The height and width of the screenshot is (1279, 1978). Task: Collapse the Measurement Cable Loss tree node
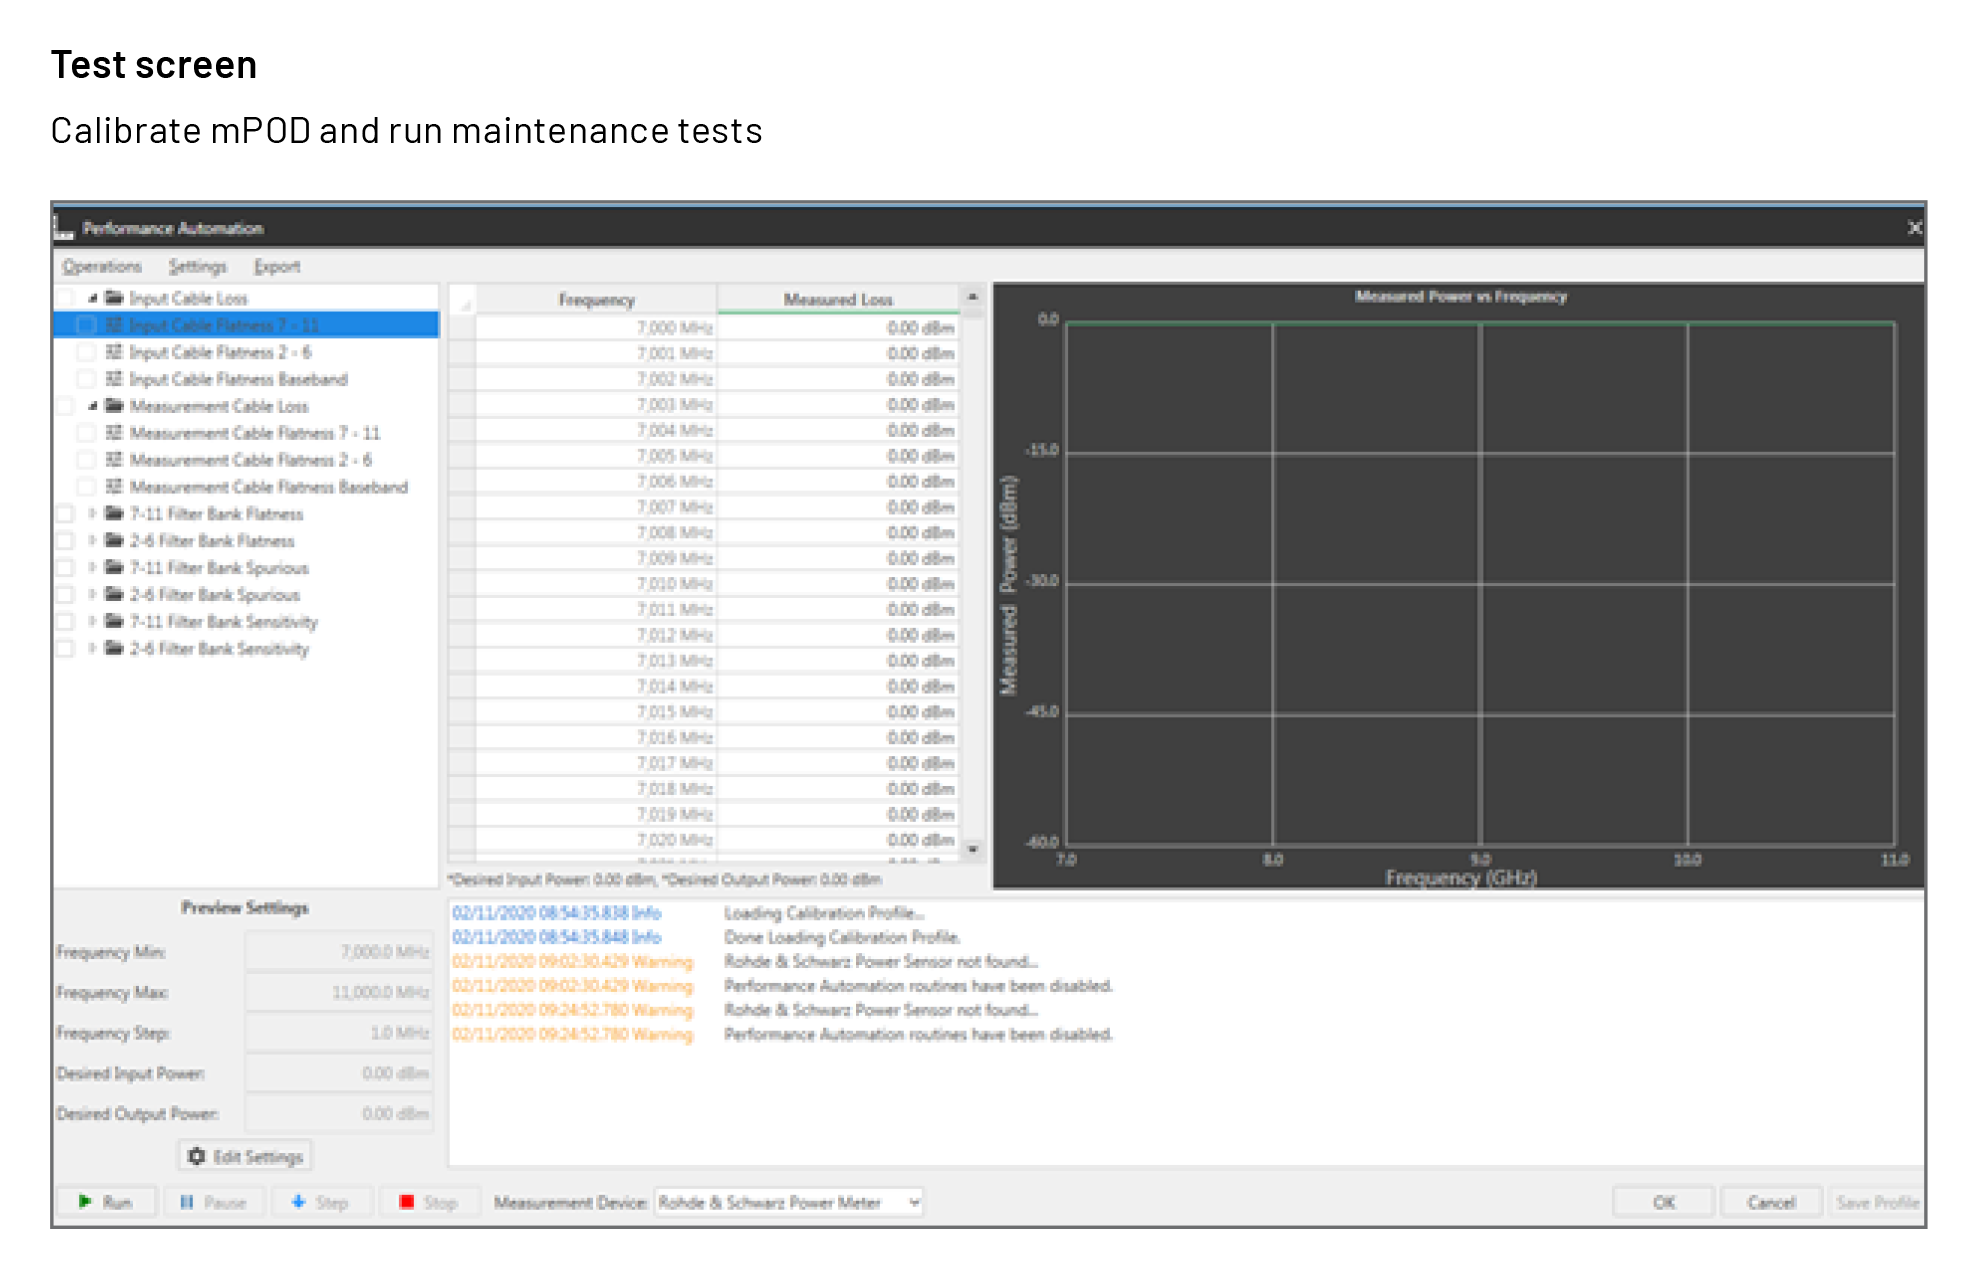pos(92,406)
